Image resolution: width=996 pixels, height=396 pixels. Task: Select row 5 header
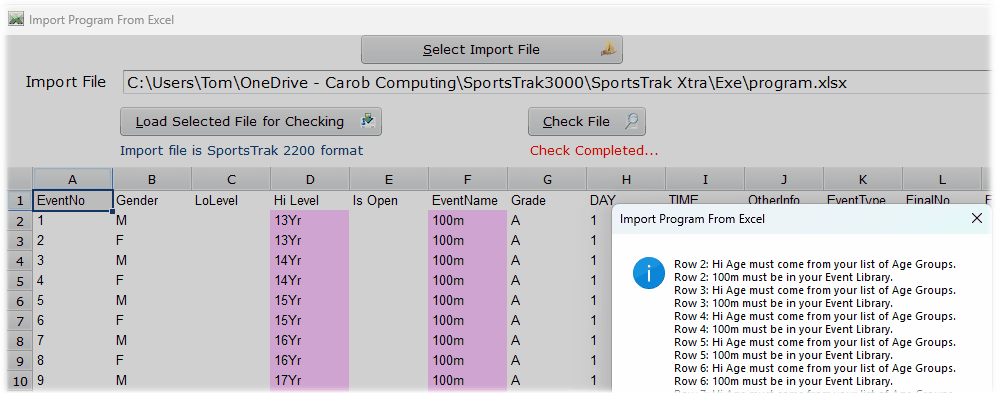click(x=20, y=280)
